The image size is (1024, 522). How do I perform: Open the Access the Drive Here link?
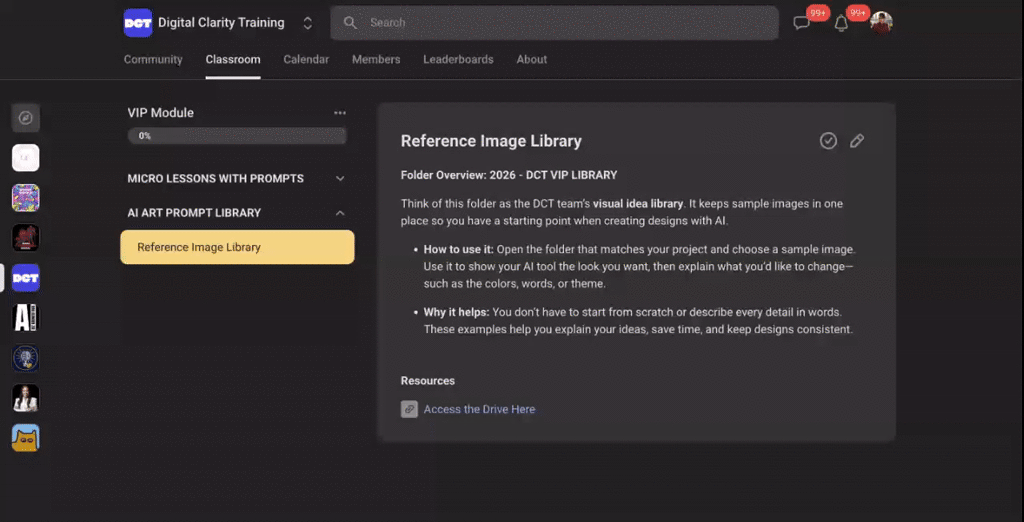click(x=479, y=410)
